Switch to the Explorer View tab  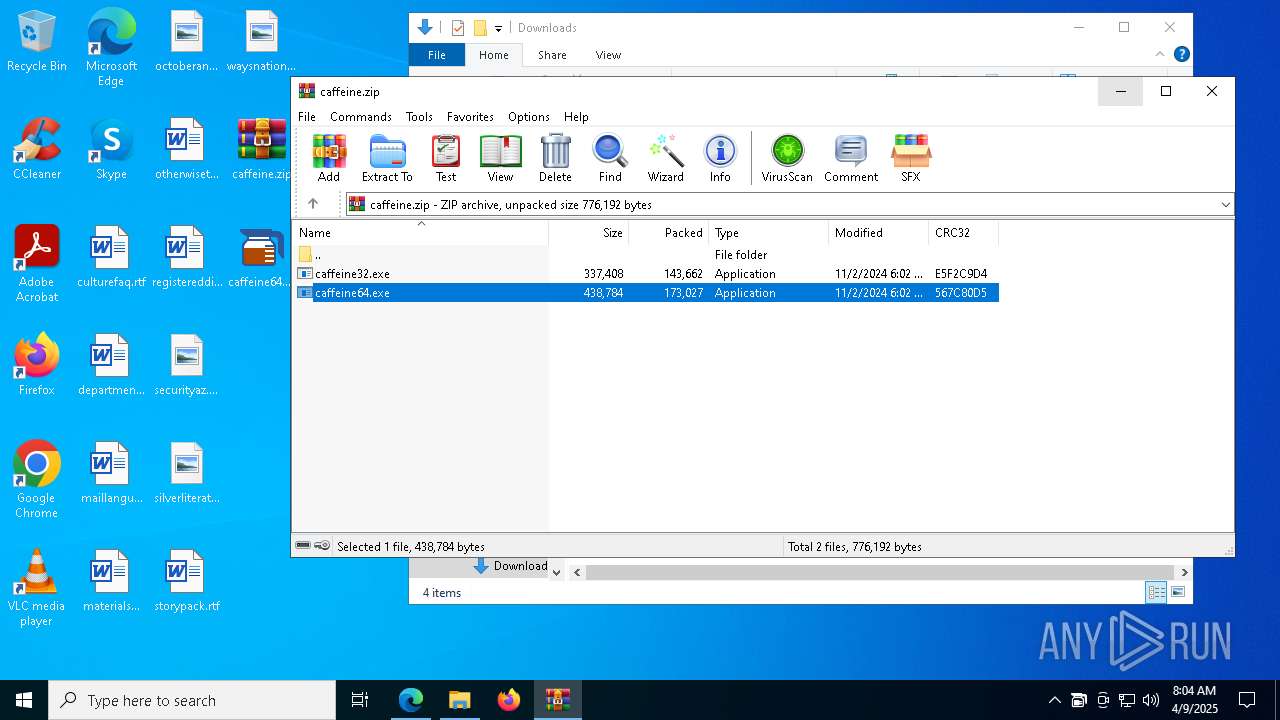[608, 55]
